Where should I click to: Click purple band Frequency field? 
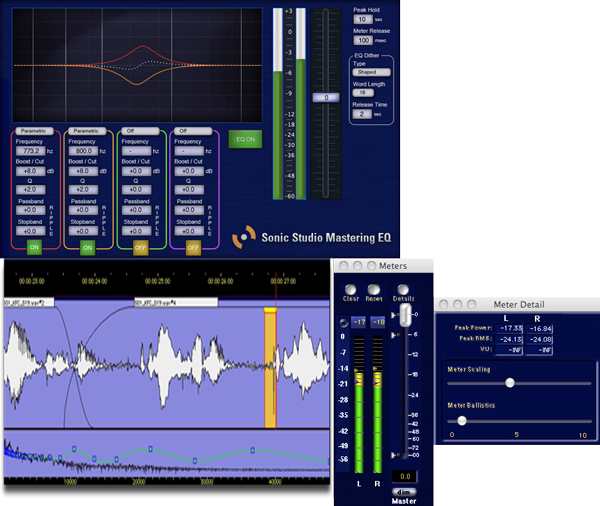tap(189, 151)
